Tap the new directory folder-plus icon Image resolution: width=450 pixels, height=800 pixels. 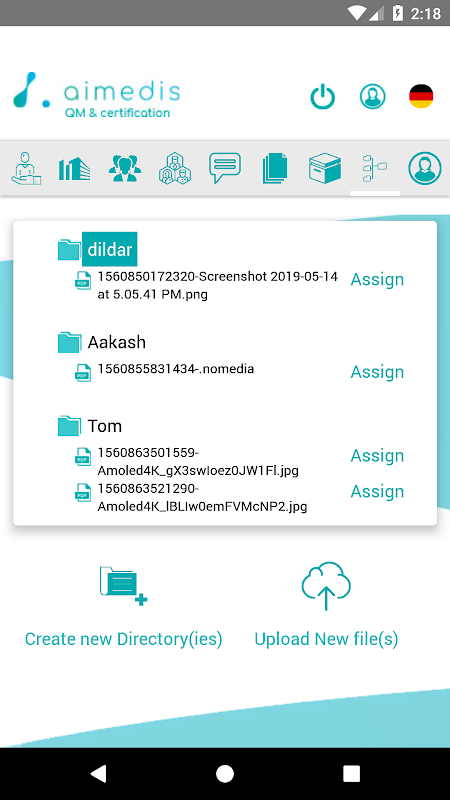pyautogui.click(x=123, y=586)
